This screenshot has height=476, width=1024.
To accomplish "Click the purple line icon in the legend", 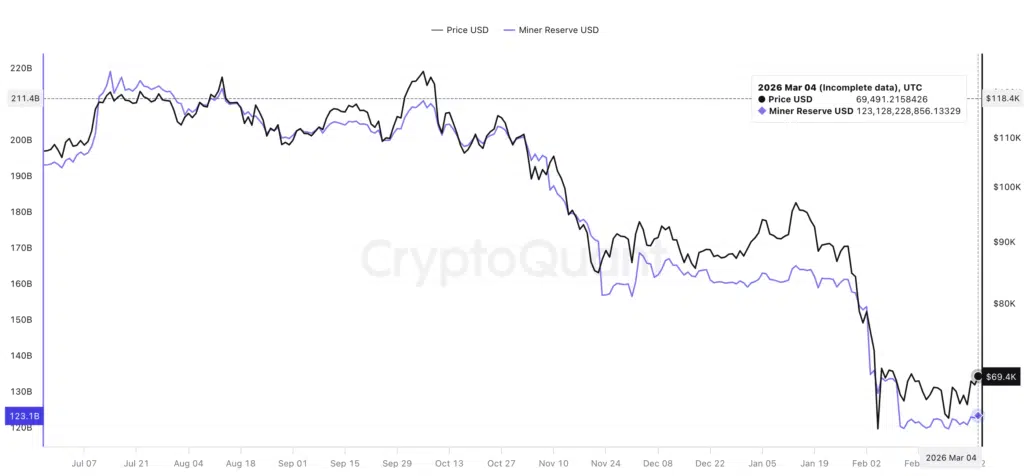I will click(x=510, y=30).
